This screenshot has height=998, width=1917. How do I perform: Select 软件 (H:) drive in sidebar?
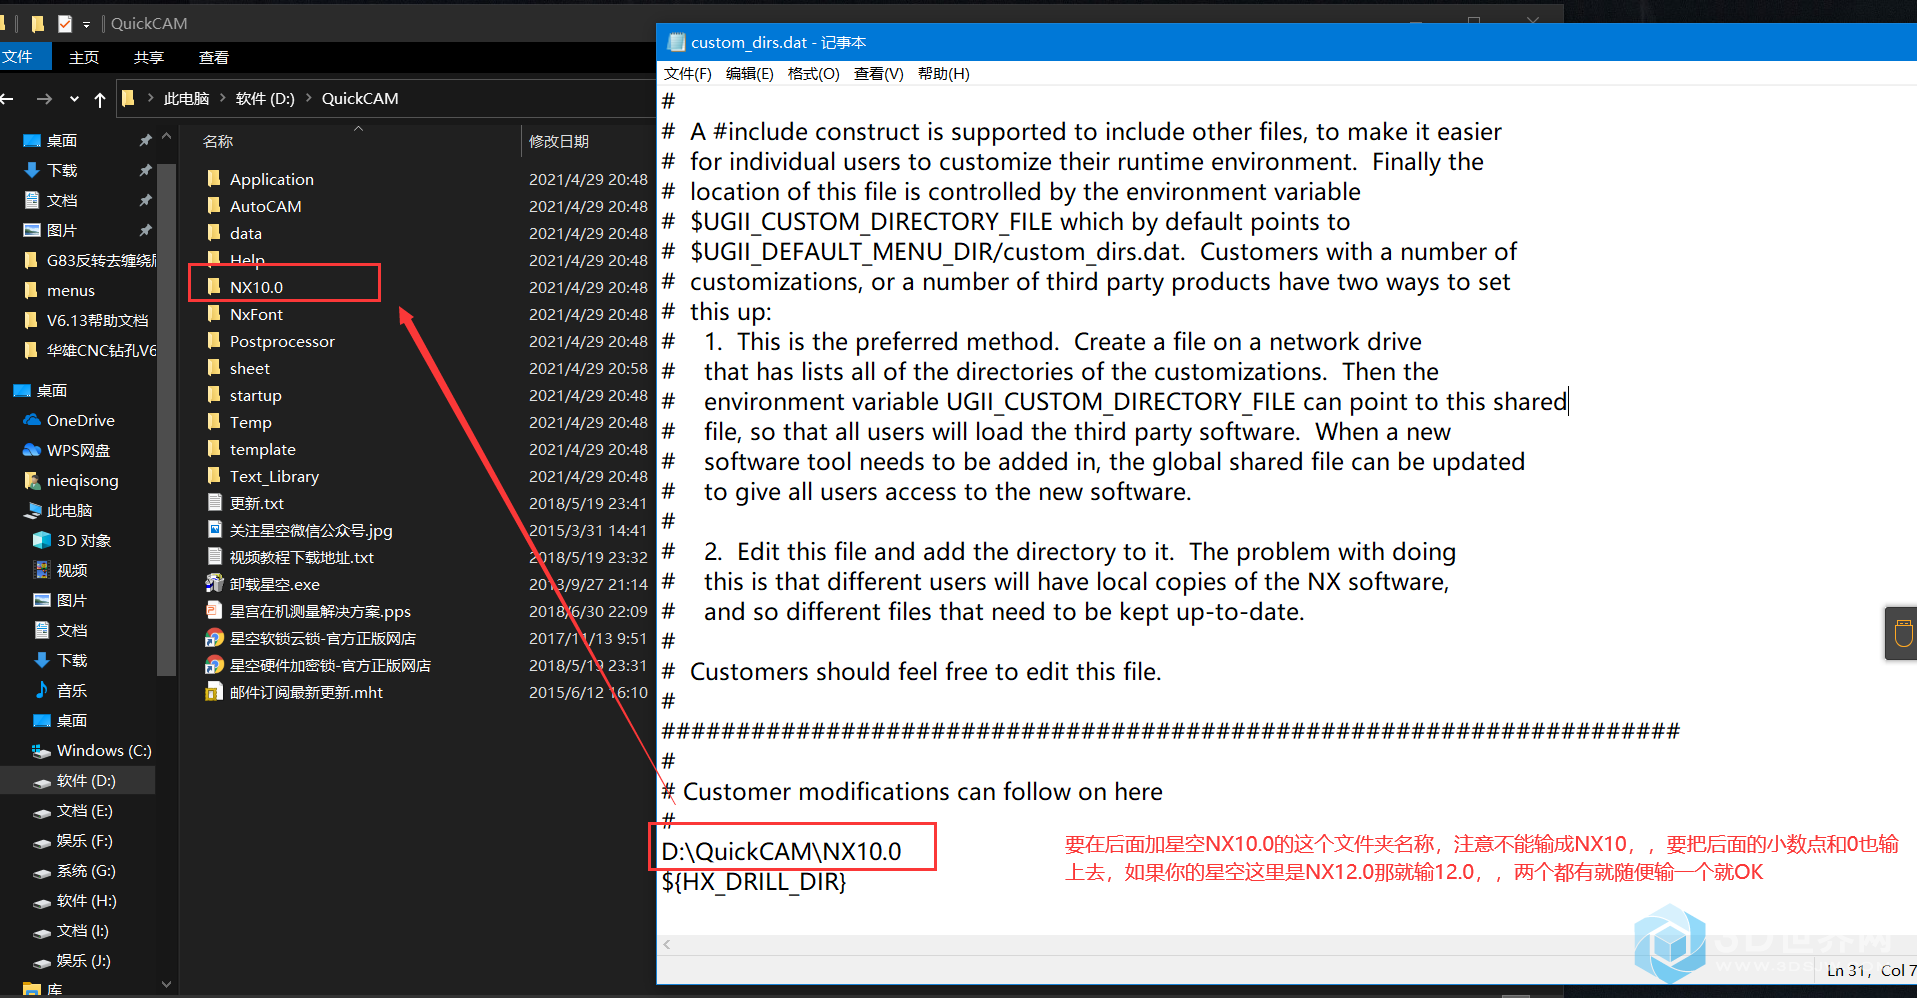coord(86,900)
